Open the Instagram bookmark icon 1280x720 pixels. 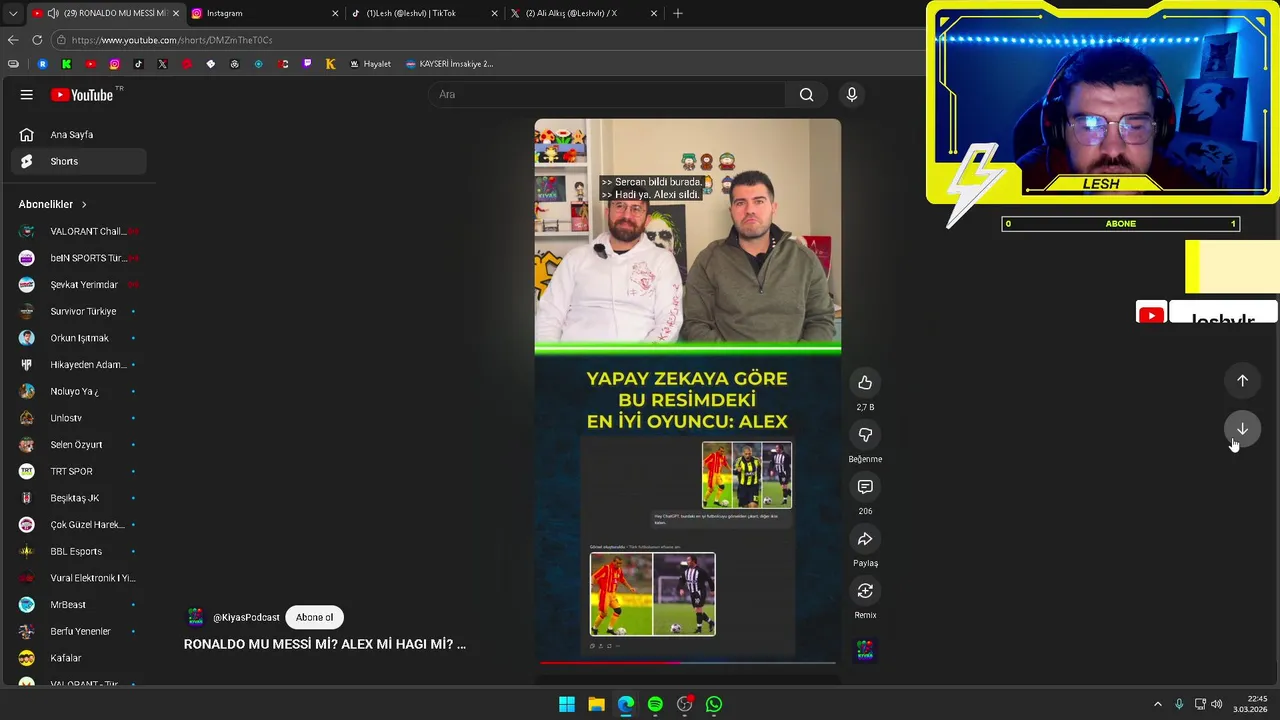(114, 64)
